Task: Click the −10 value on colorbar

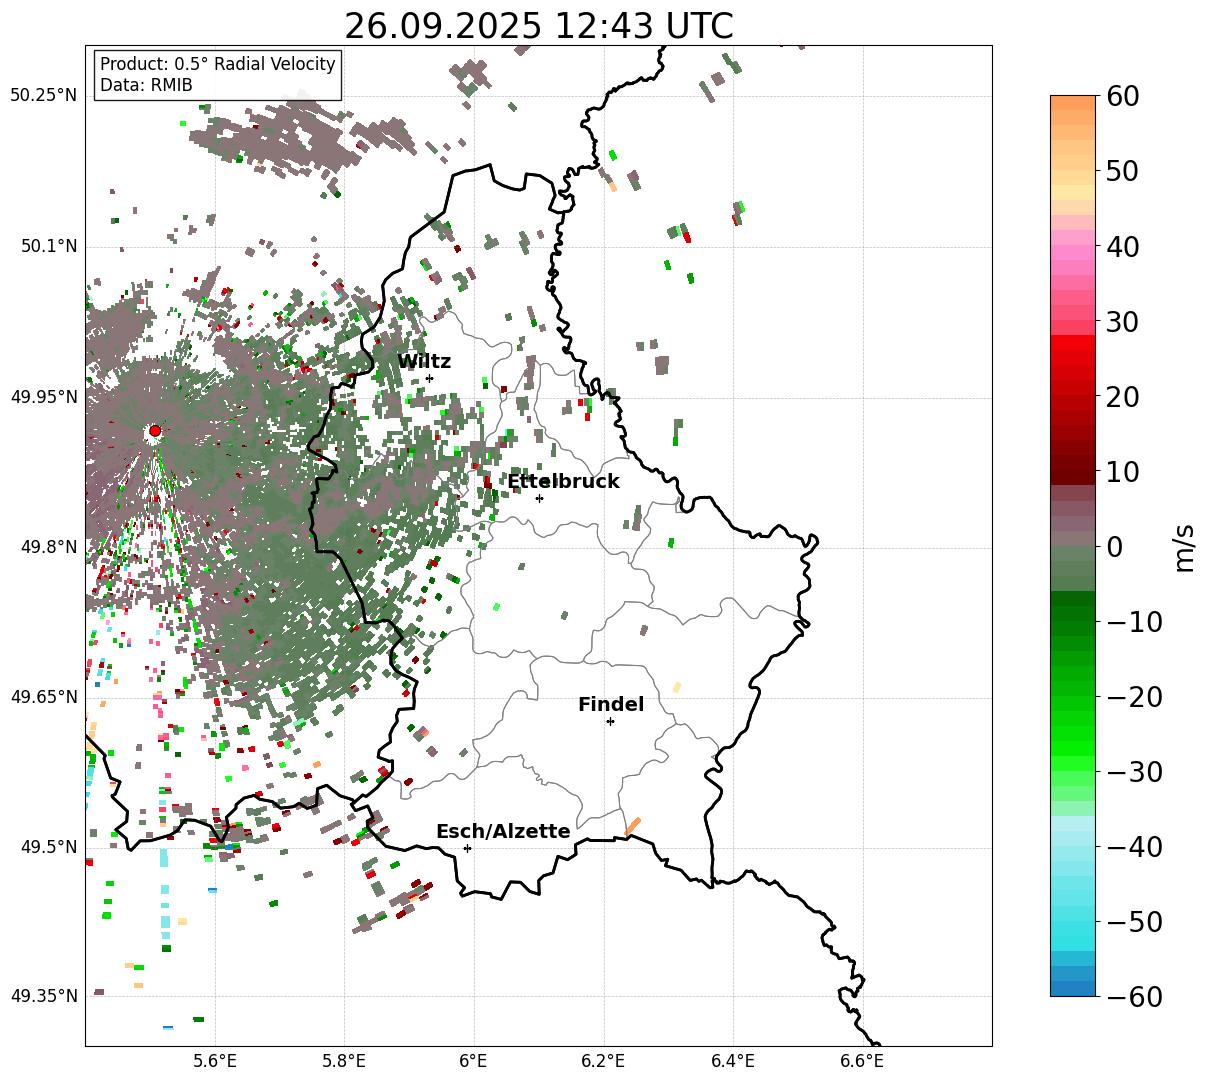Action: 1134,622
